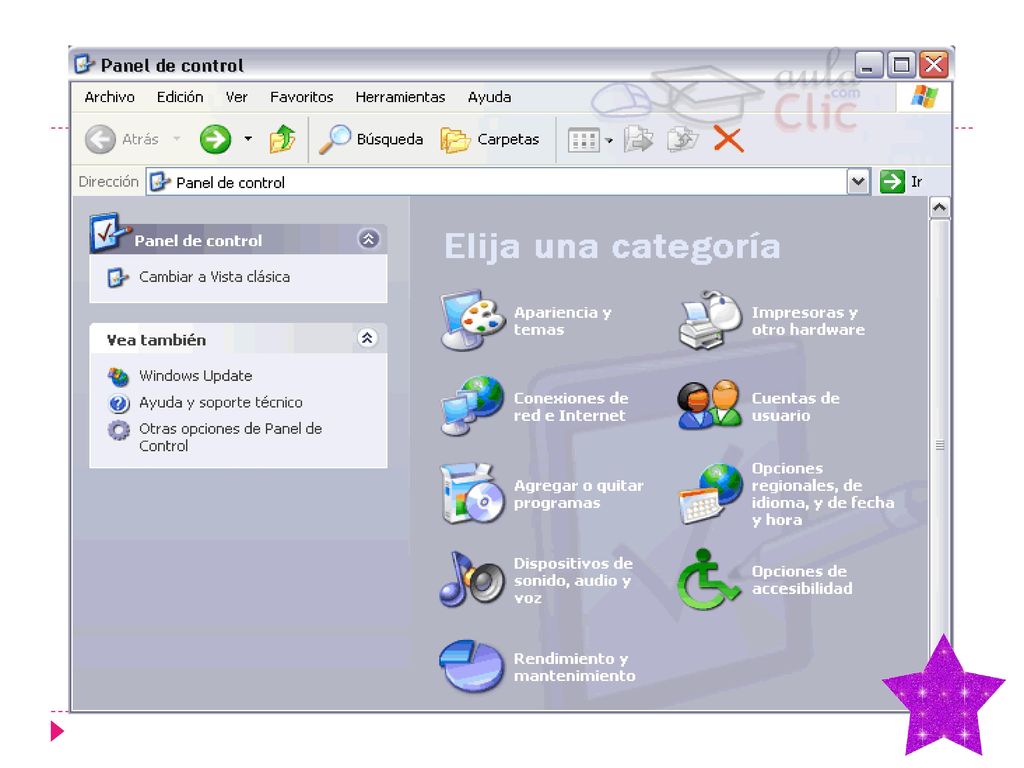Click Conexiones de red e Internet text
Viewport: 1024px width, 768px height.
pos(571,406)
